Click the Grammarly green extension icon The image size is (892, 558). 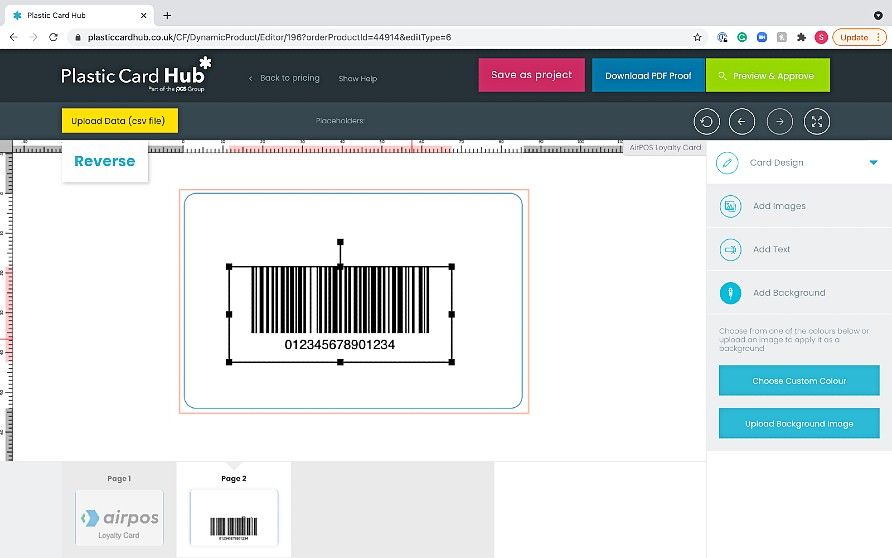click(x=742, y=38)
